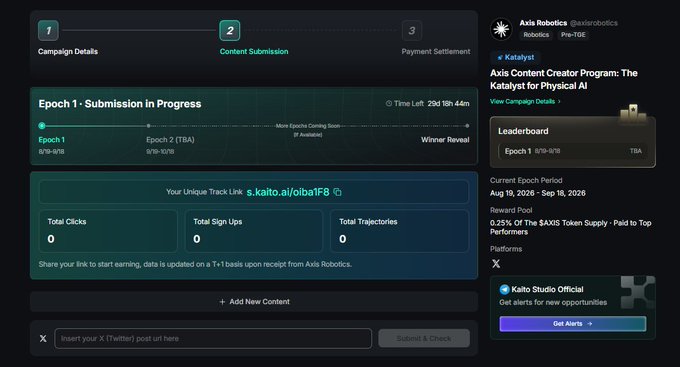The image size is (680, 367).
Task: Go to step 1 Campaign Details
Action: pyautogui.click(x=48, y=30)
